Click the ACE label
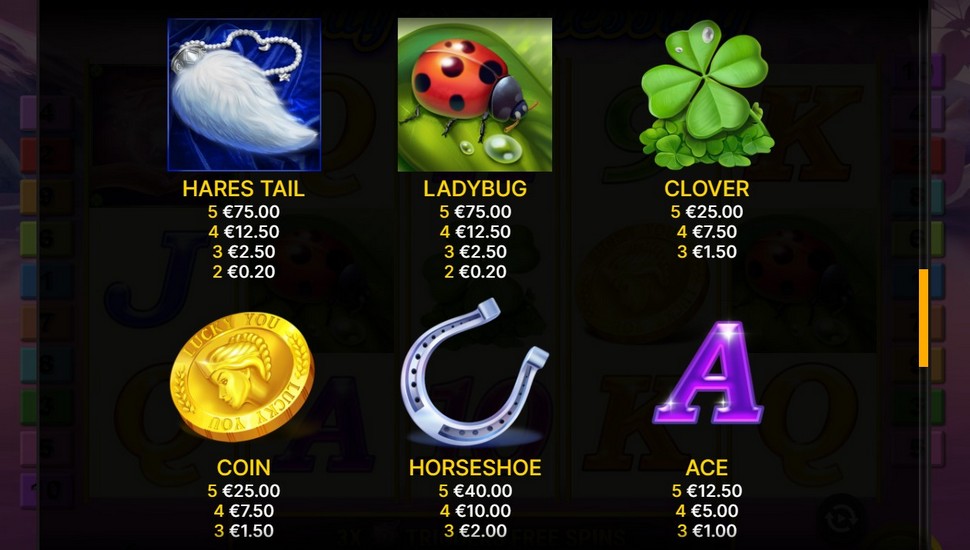Image resolution: width=970 pixels, height=550 pixels. pos(706,467)
